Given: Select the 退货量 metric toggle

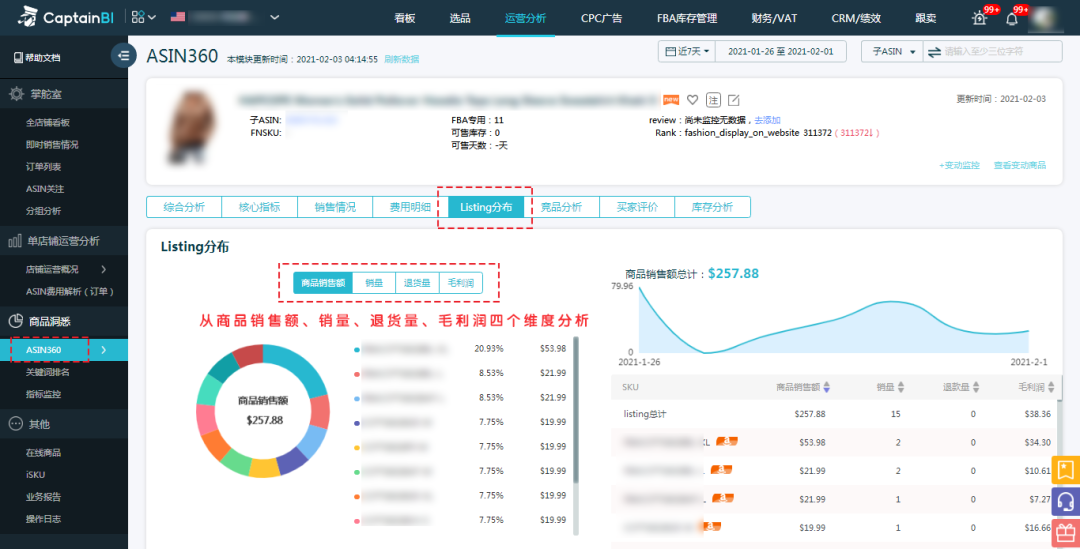Looking at the screenshot, I should (417, 283).
